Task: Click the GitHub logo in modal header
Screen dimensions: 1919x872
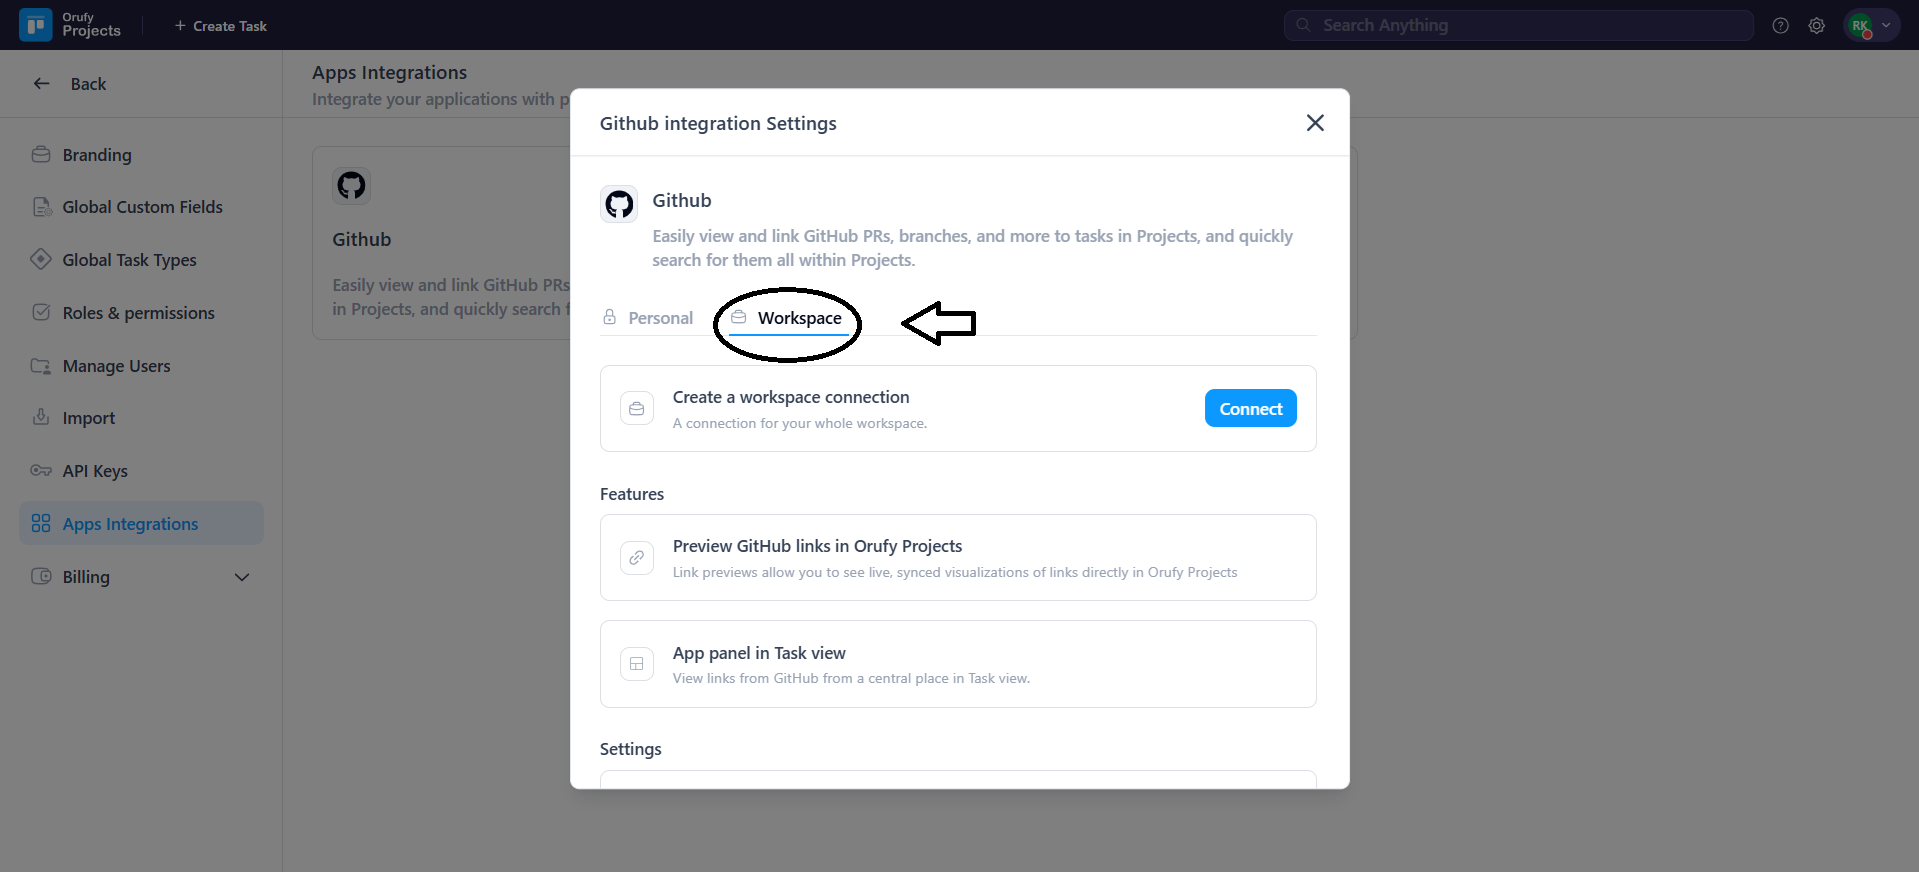Action: click(x=619, y=204)
